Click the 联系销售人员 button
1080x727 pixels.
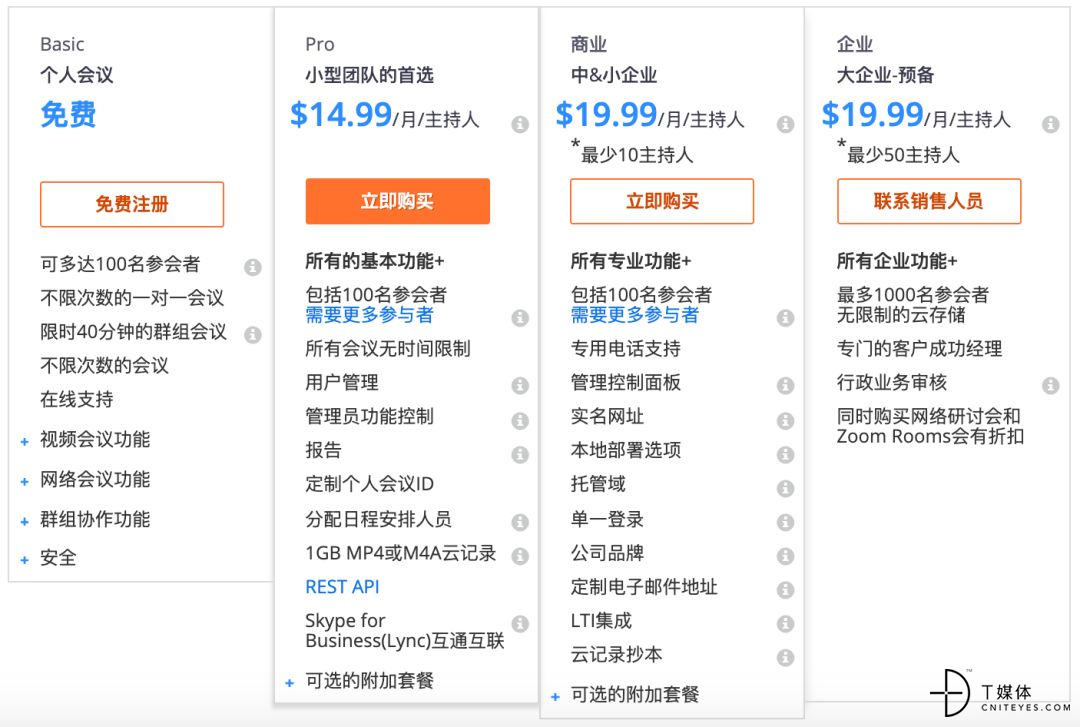tap(929, 201)
